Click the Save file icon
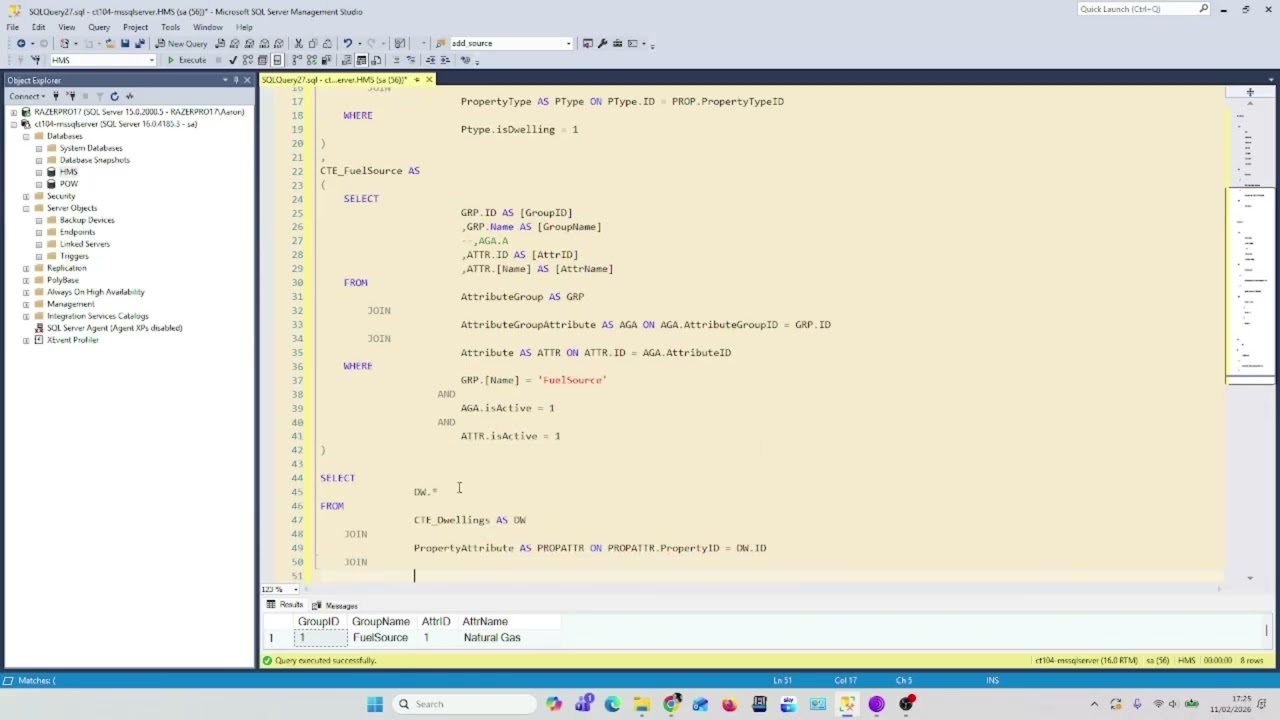The image size is (1280, 720). coord(125,44)
